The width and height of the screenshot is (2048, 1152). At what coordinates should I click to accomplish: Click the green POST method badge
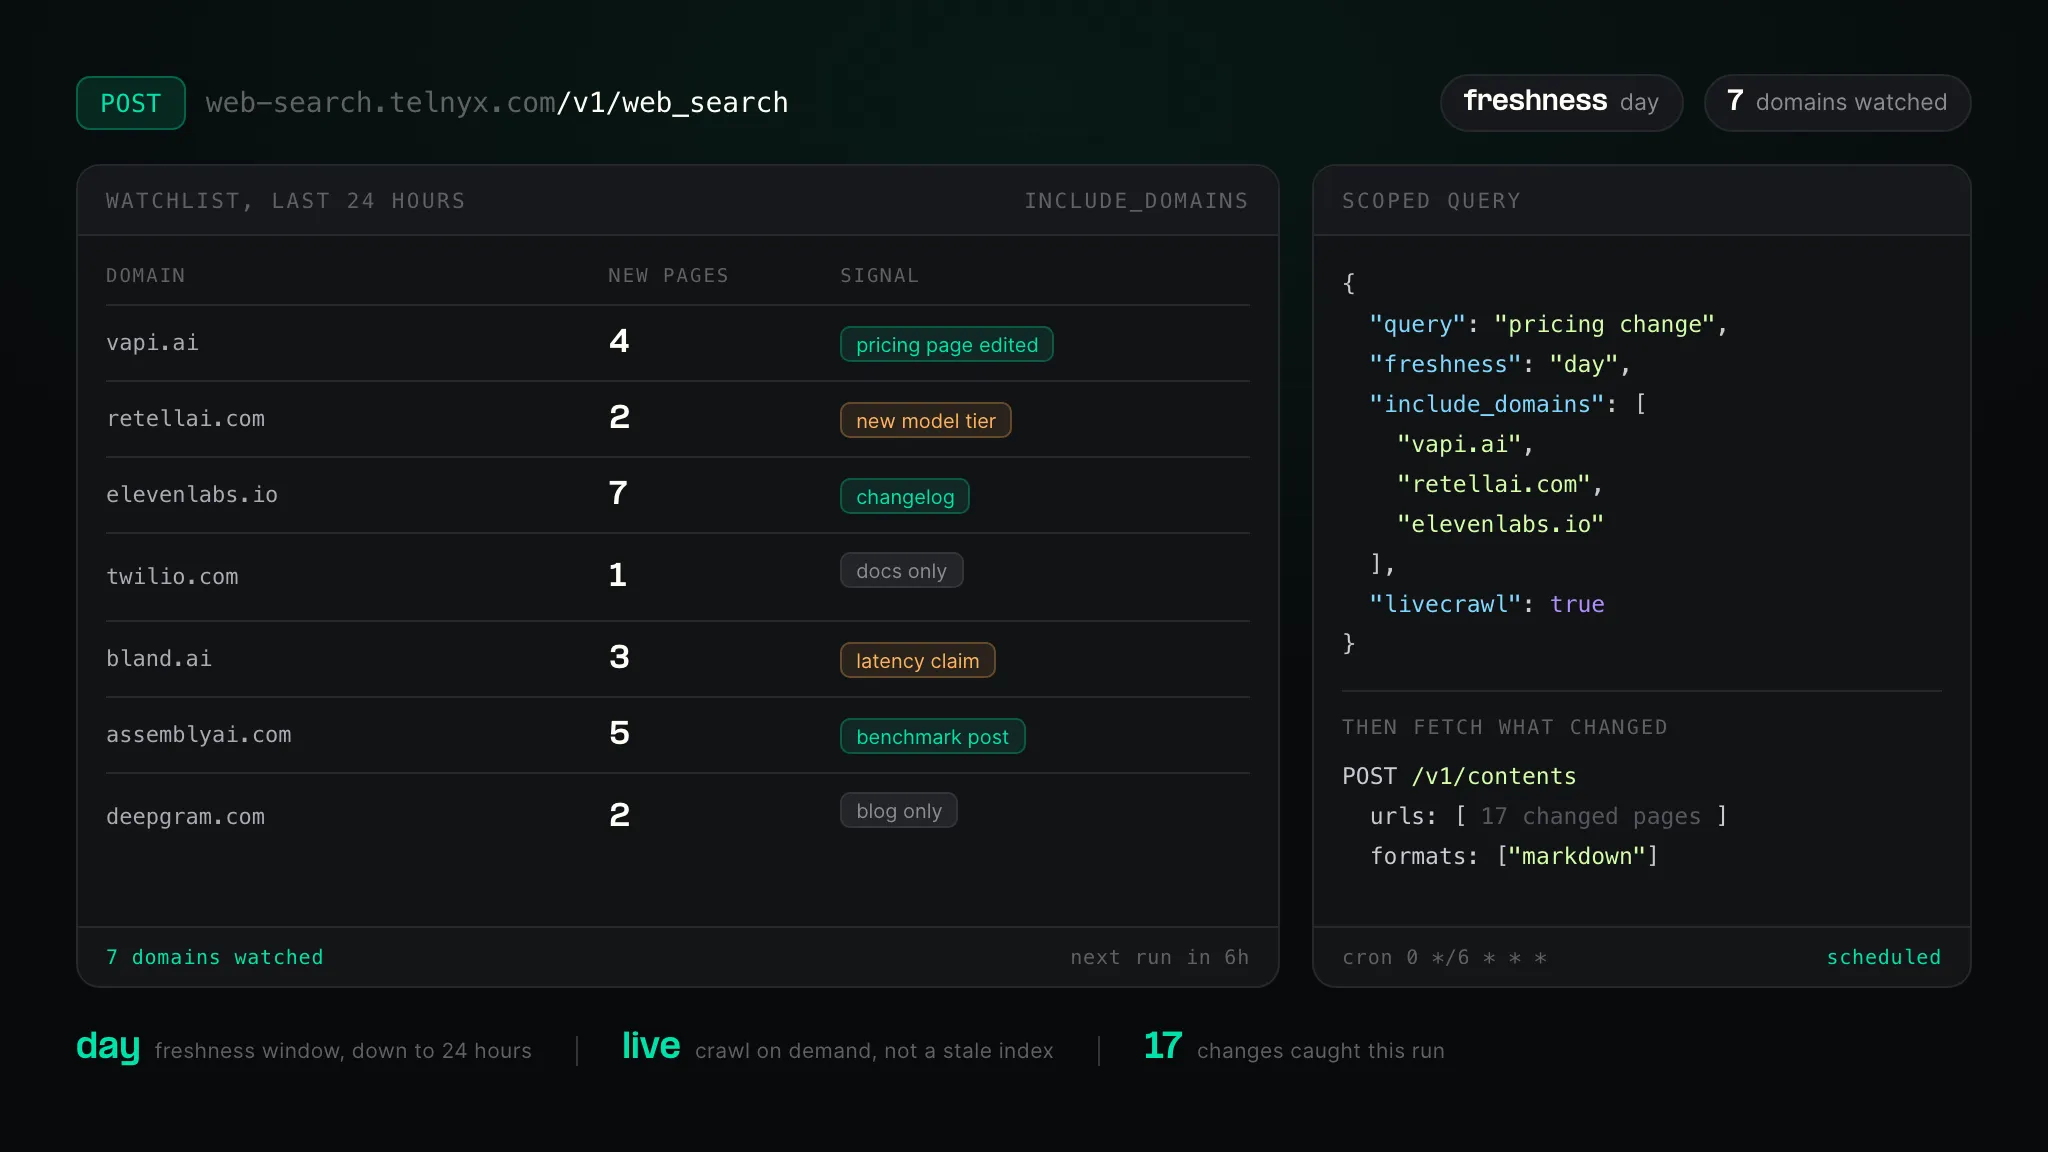point(131,103)
